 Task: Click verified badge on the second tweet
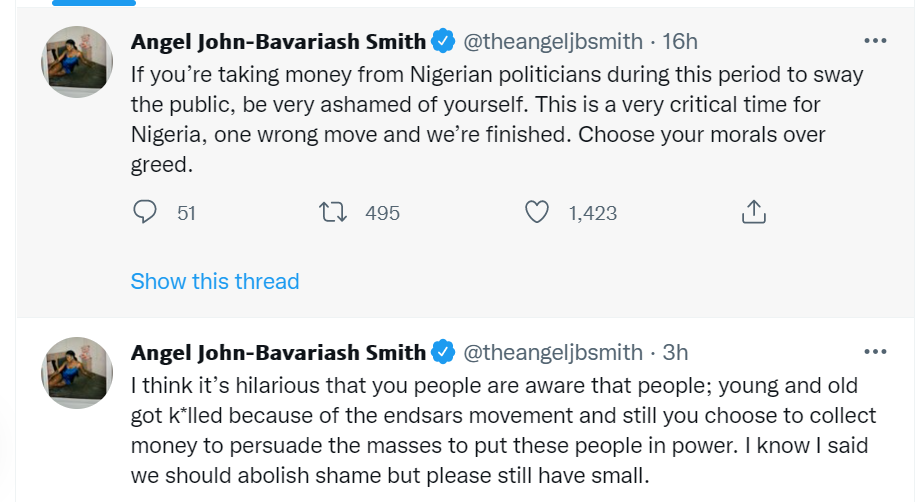tap(443, 353)
